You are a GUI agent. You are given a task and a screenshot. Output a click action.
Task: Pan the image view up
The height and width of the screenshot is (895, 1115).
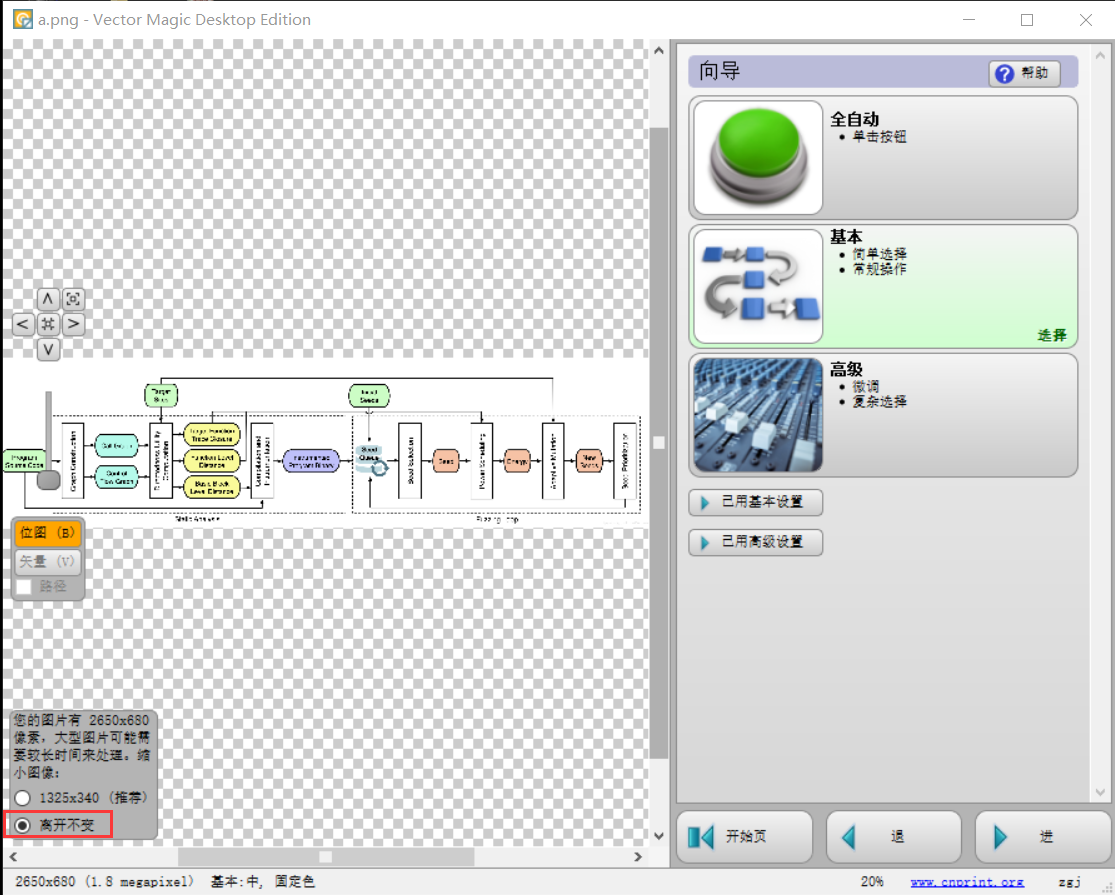coord(48,299)
